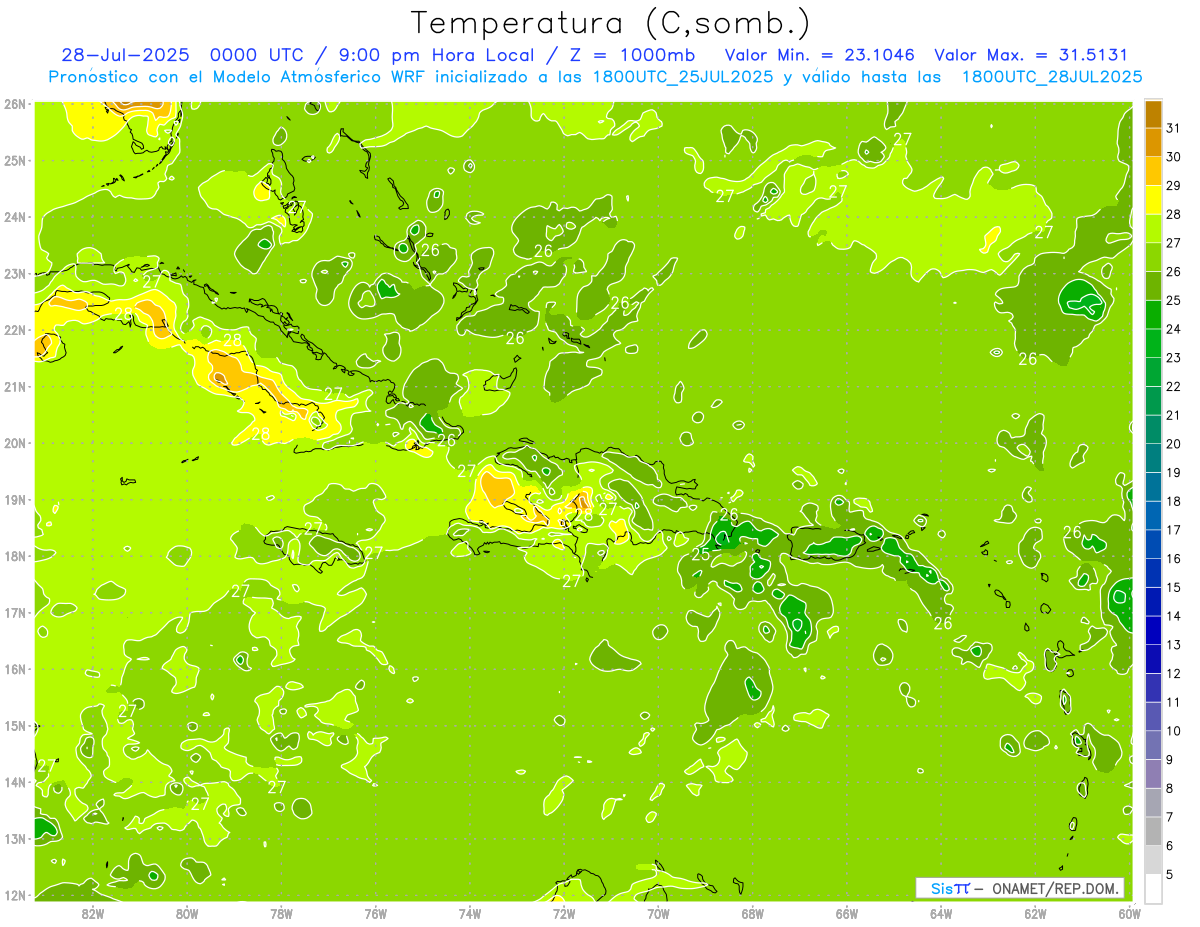The image size is (1200, 927).
Task: Click the "Valor Max. = 31.5131" text
Action: tap(1031, 55)
